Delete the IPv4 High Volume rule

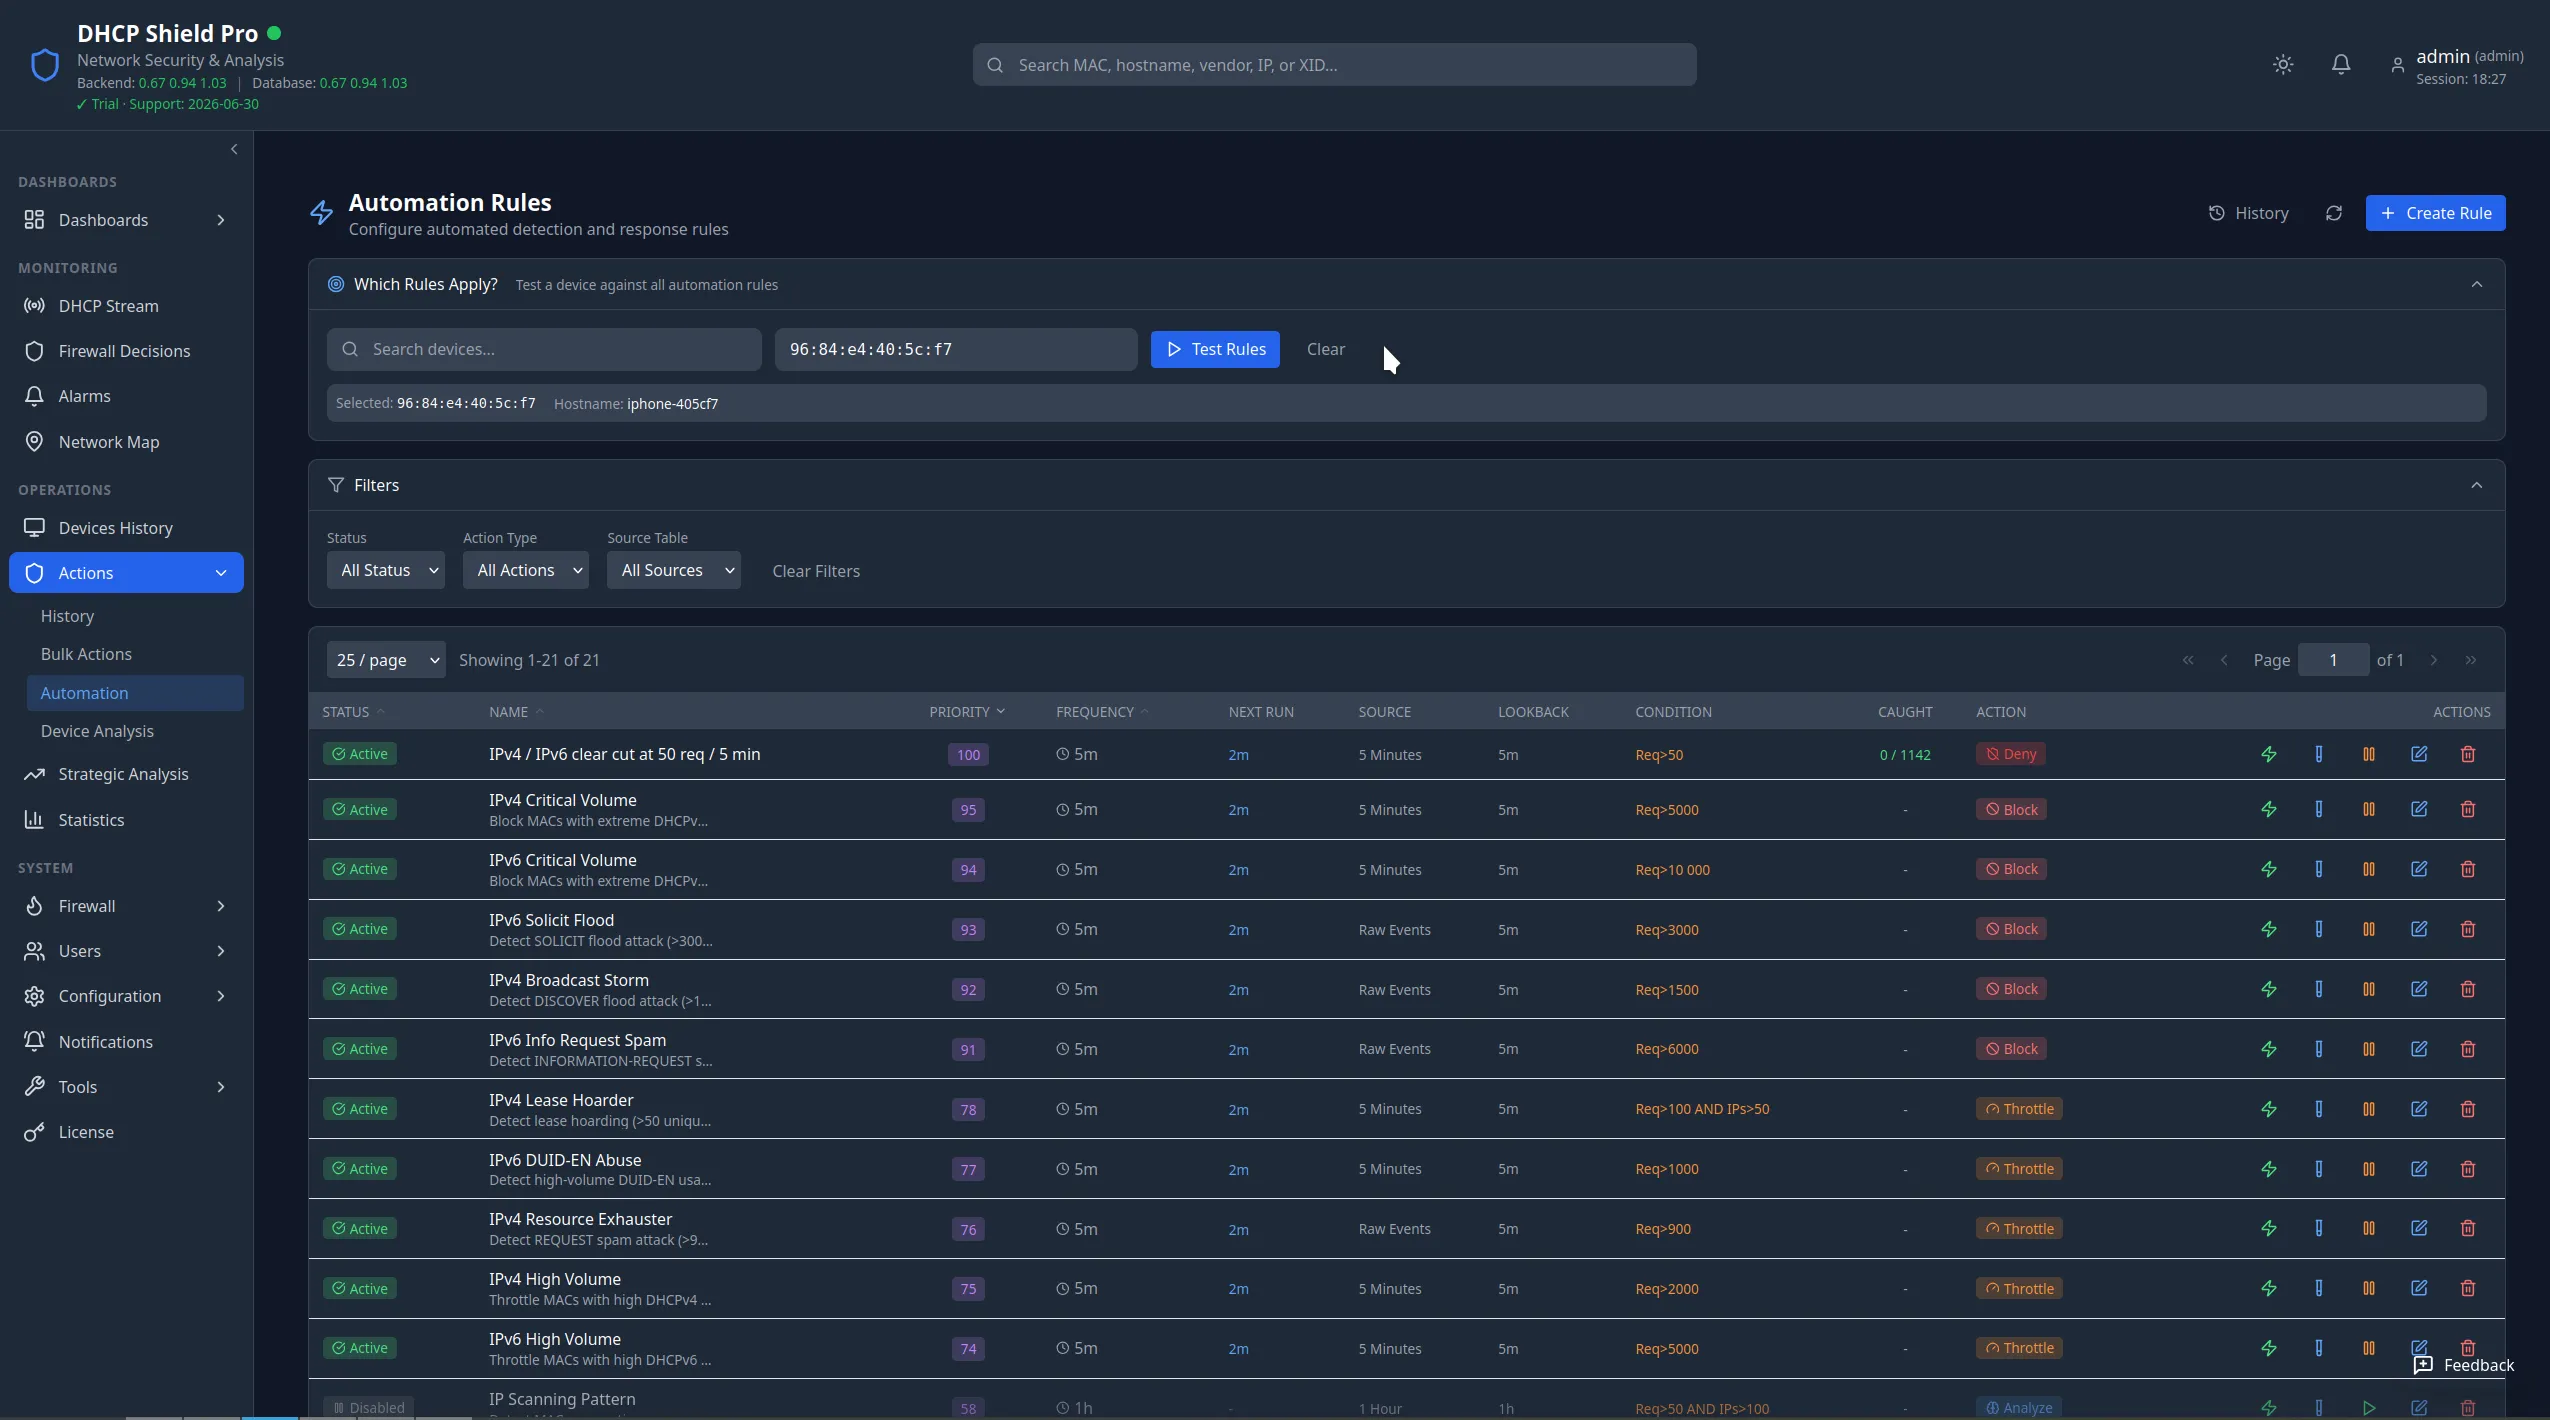tap(2468, 1288)
